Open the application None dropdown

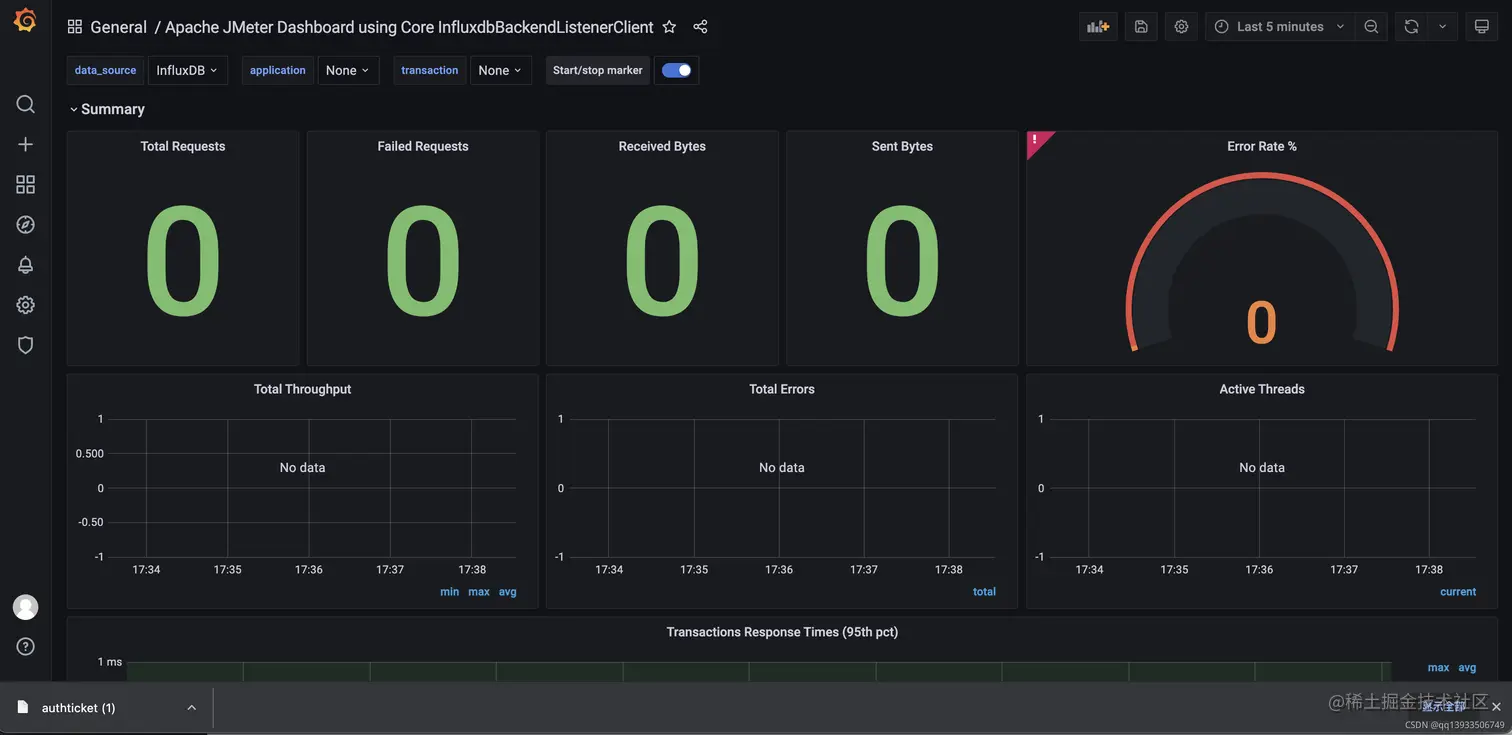[348, 70]
